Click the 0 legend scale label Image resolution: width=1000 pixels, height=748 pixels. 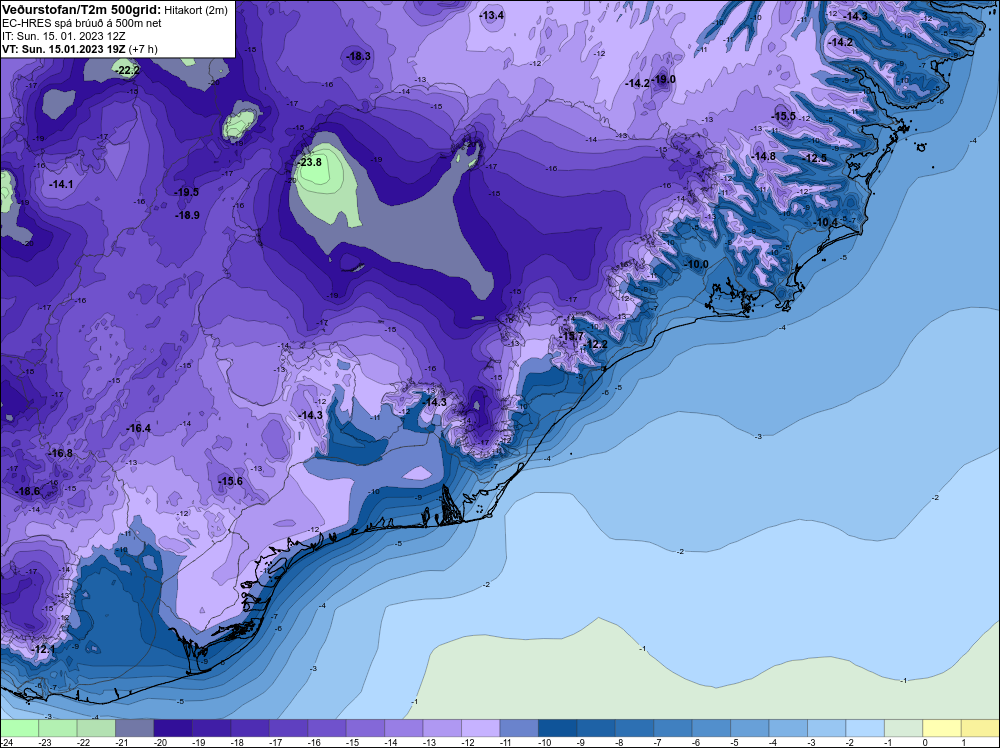[x=926, y=742]
